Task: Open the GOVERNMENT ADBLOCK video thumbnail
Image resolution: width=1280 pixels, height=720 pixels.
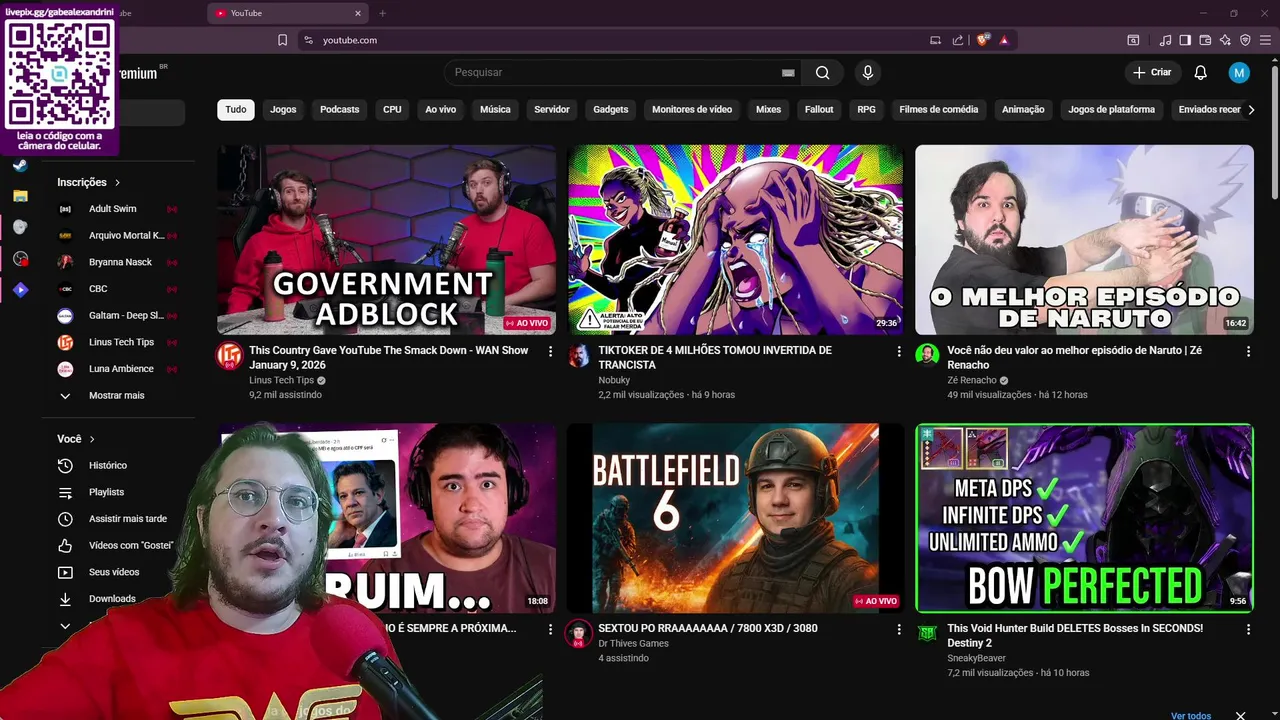Action: 386,240
